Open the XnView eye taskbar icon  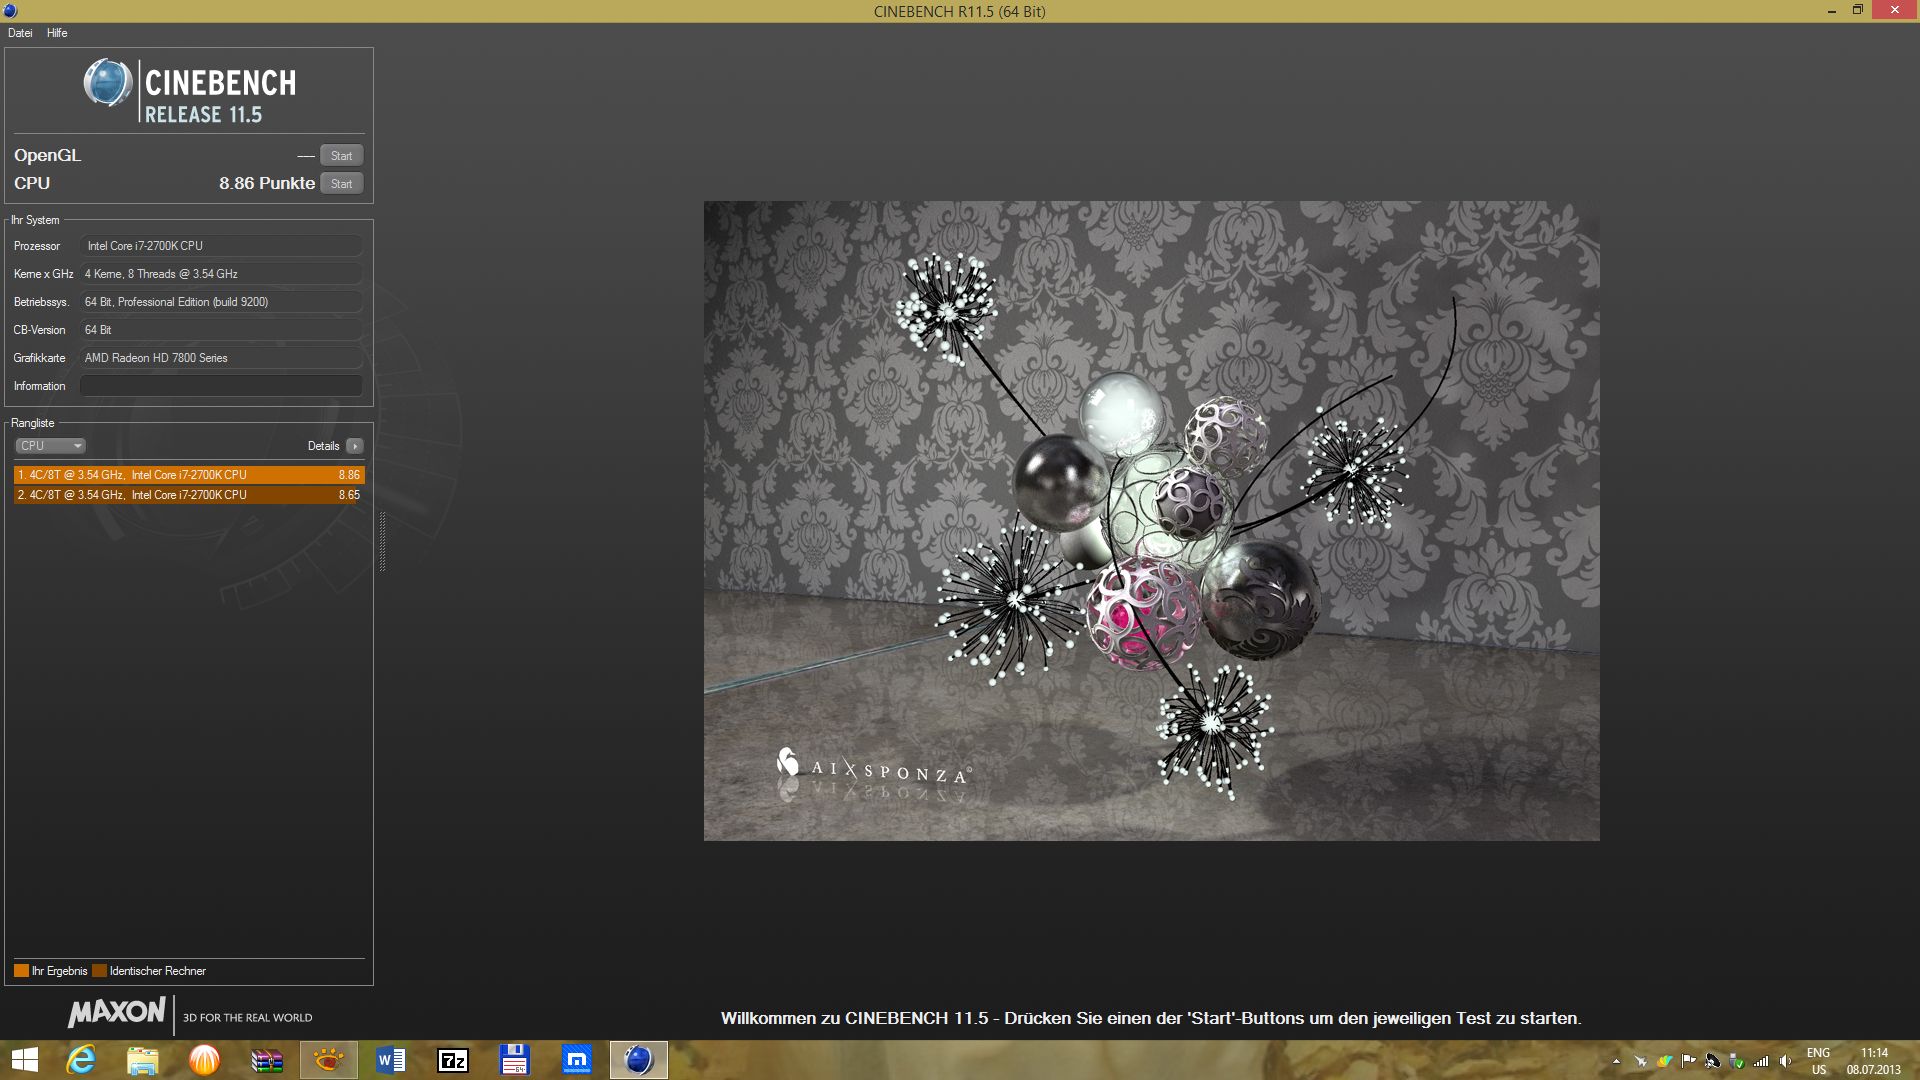point(329,1060)
